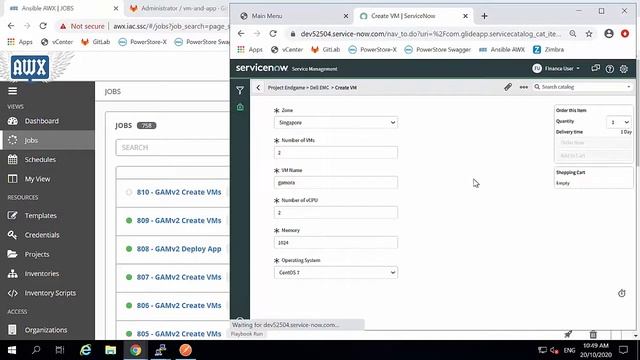Open the Ansible AWX bookmark
This screenshot has width=640, height=360.
(502, 49)
